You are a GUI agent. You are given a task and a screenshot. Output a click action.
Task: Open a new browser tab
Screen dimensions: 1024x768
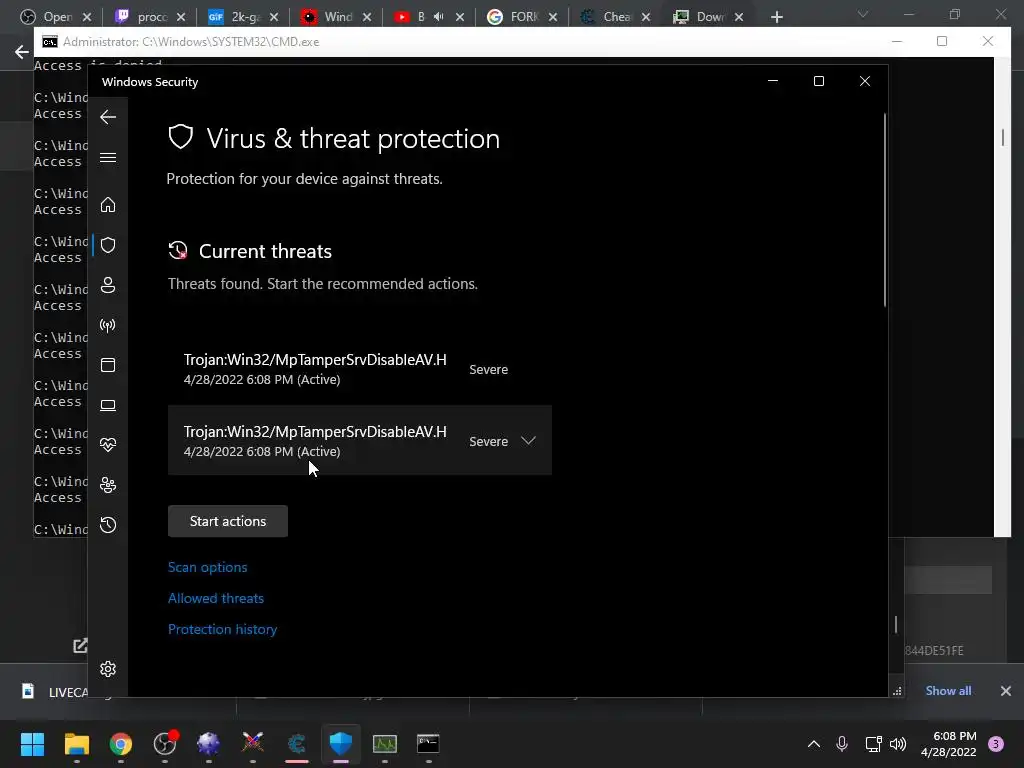click(x=776, y=17)
